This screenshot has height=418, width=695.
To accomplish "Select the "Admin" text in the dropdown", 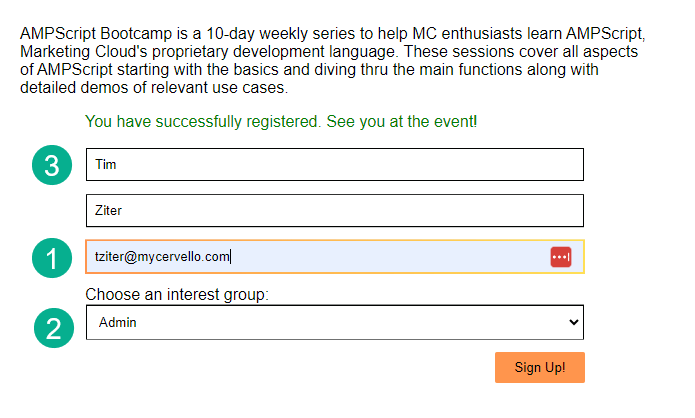I will 116,322.
